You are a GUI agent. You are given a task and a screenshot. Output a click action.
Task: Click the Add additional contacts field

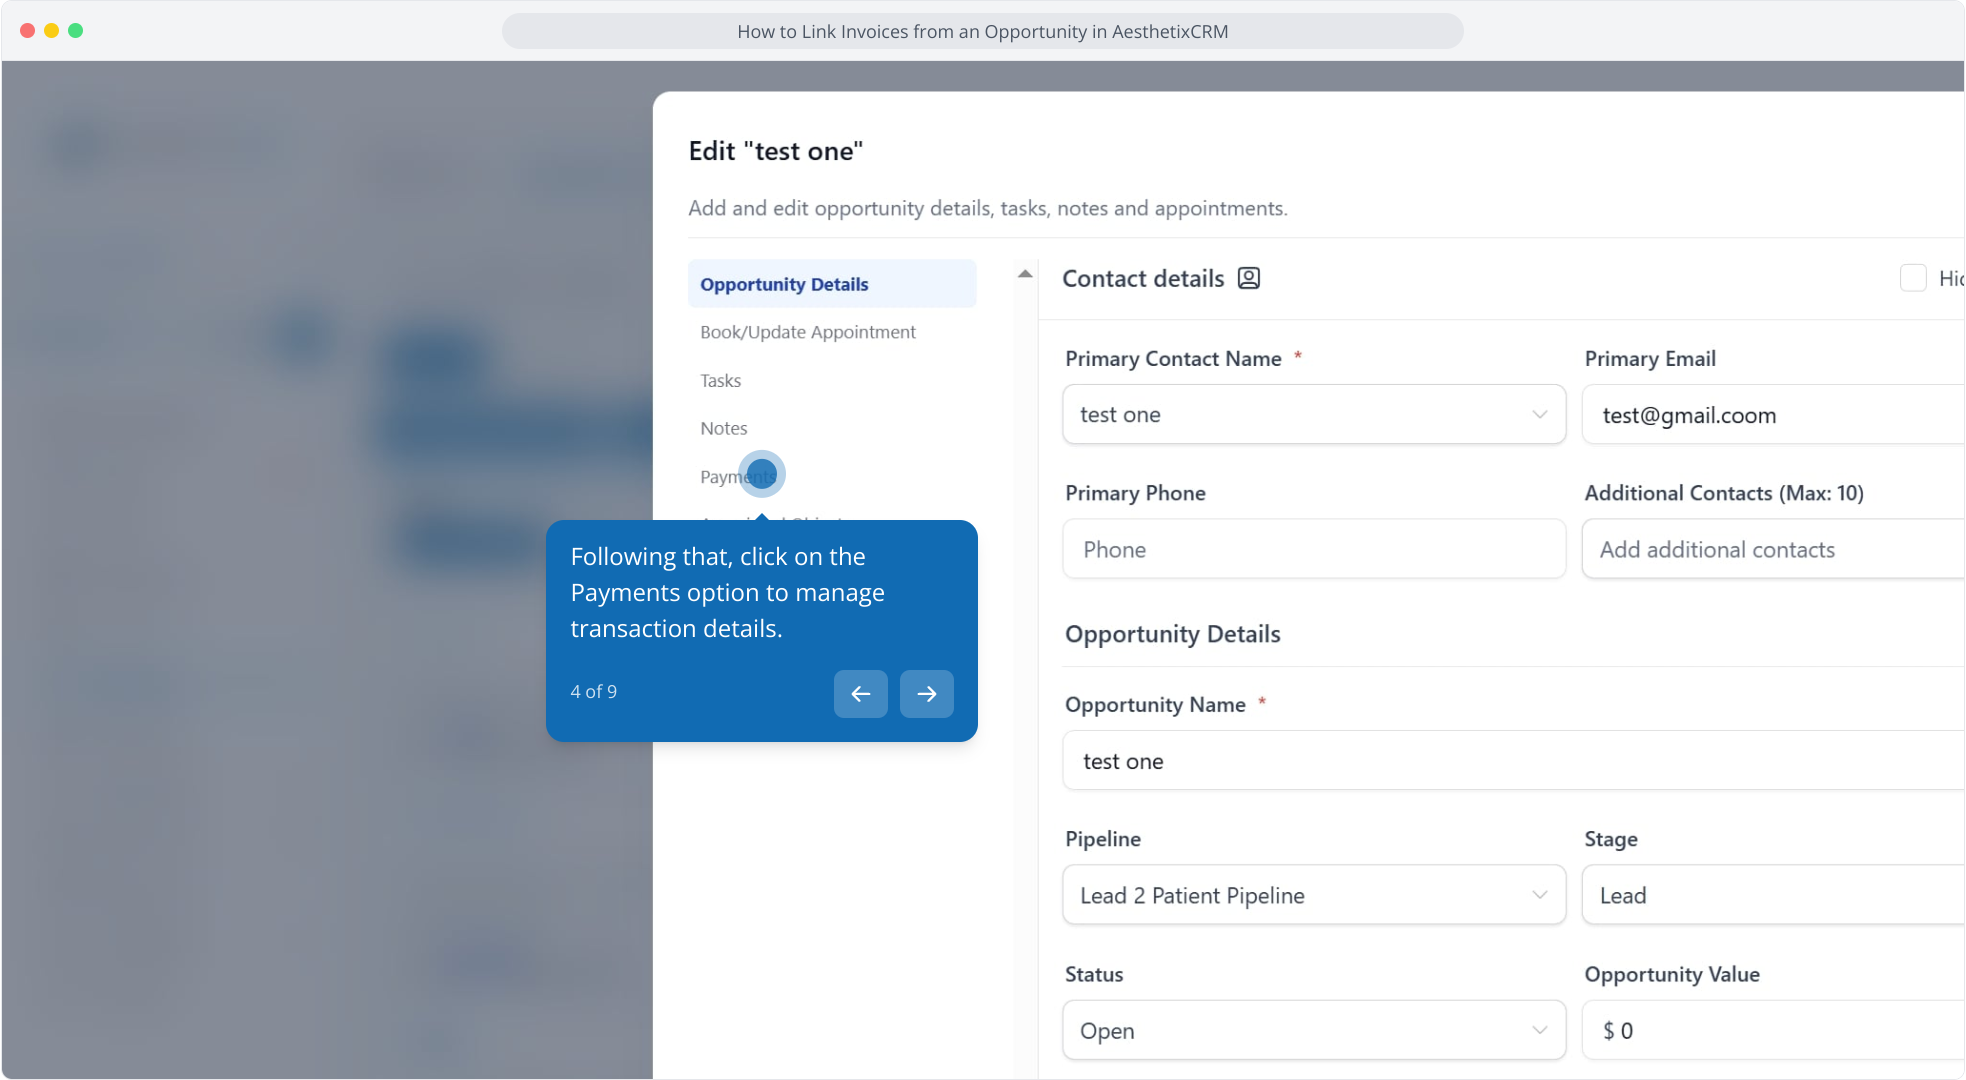(1770, 550)
